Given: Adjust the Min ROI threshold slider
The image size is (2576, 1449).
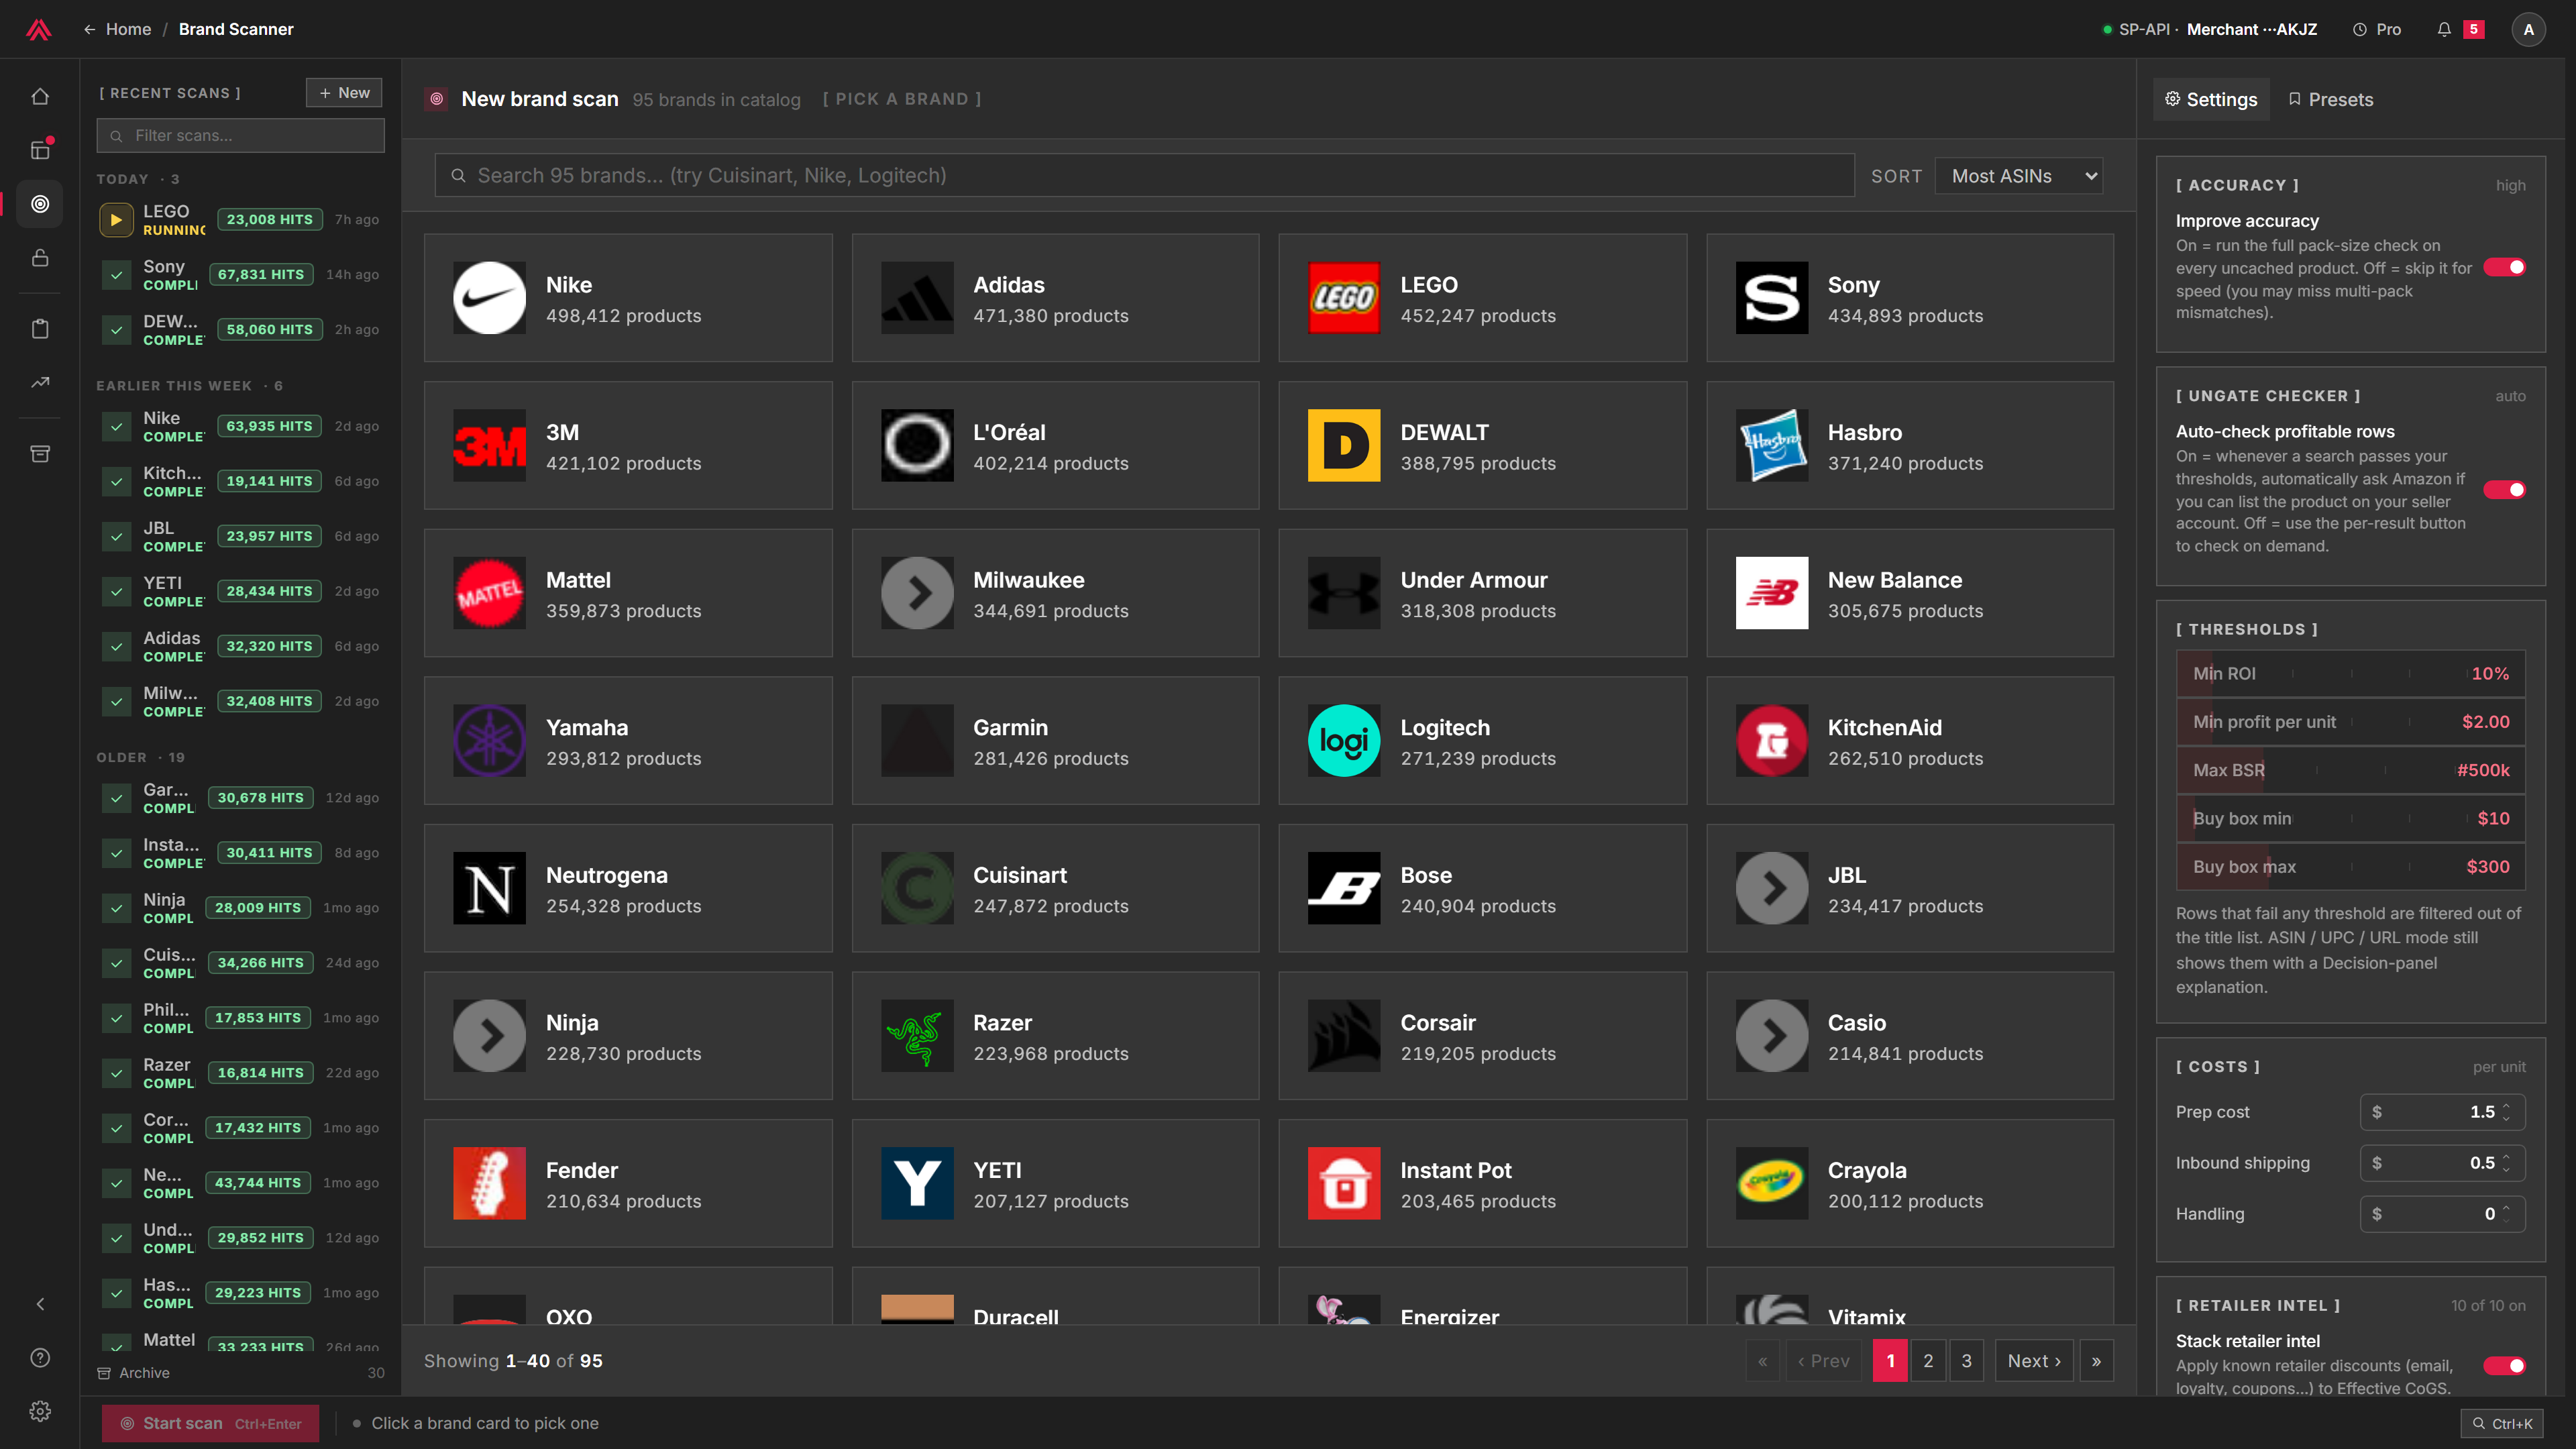Looking at the screenshot, I should coord(2350,674).
